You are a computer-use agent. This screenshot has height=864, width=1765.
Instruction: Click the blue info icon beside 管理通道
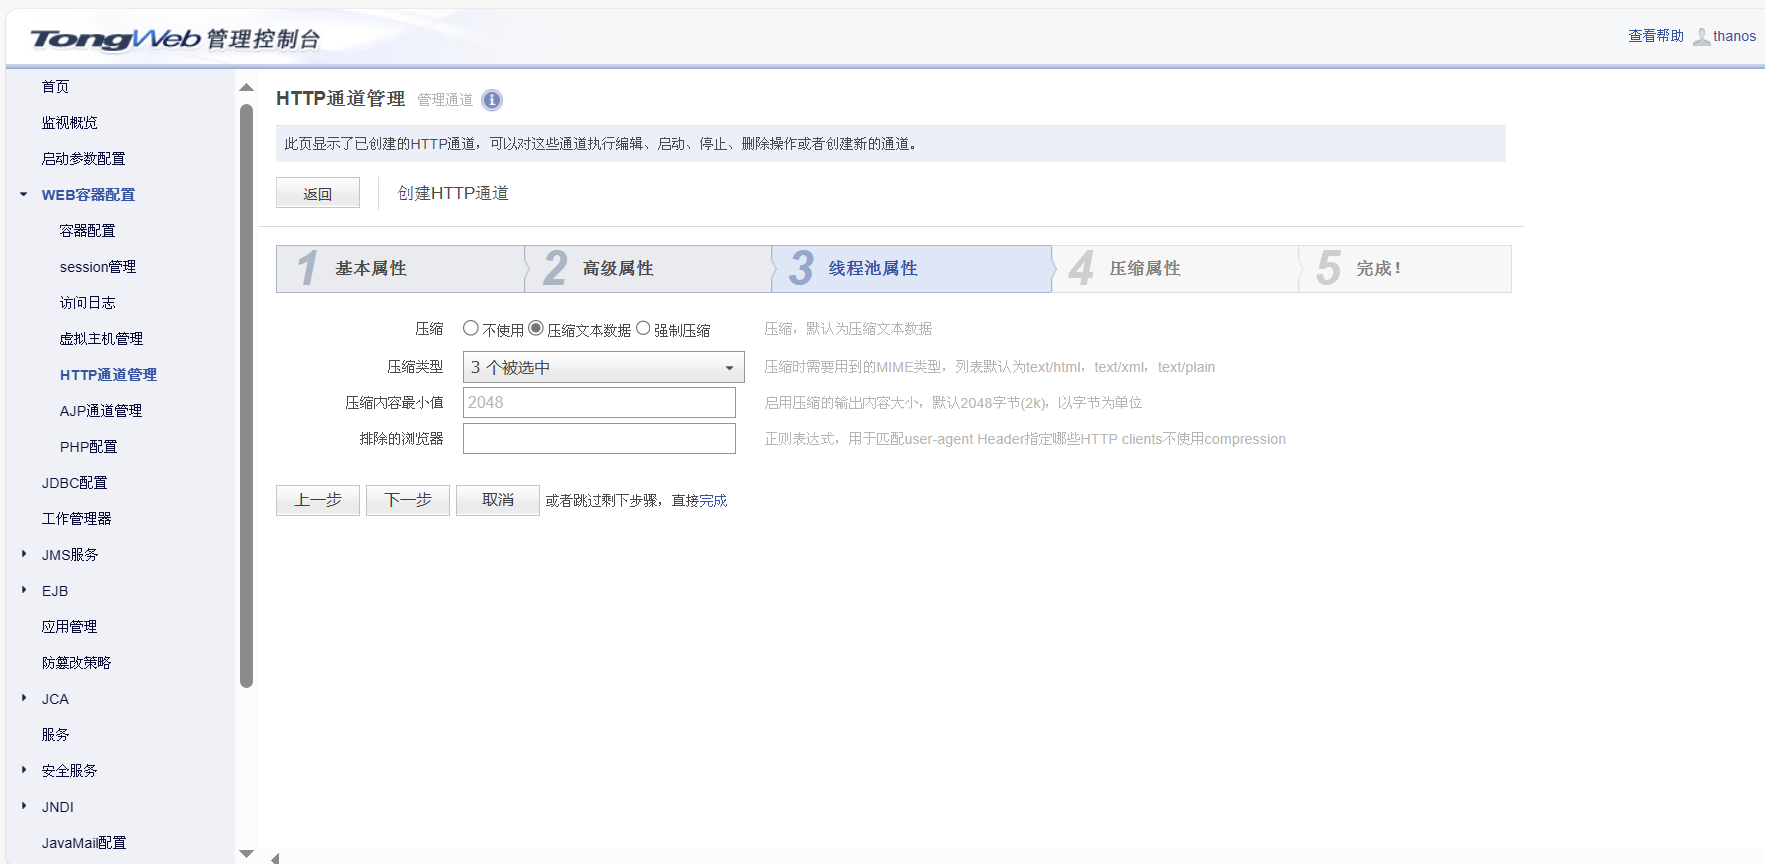pos(492,100)
